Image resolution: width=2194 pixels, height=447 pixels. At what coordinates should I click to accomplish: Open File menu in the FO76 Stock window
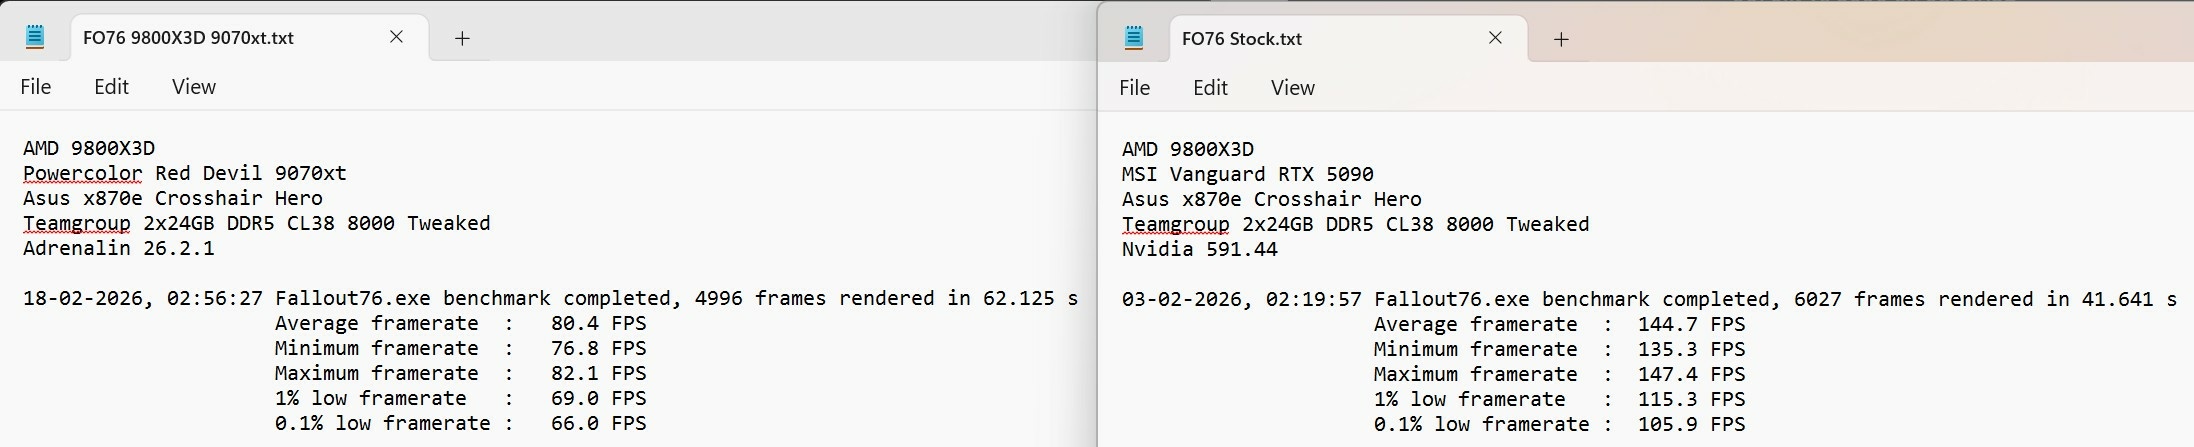(x=1135, y=88)
